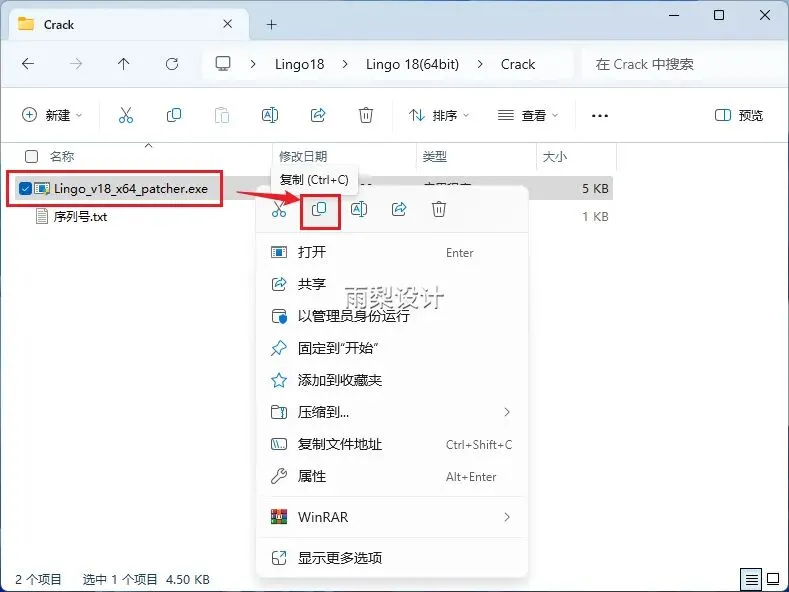This screenshot has width=789, height=592.
Task: Click the toolbar Delete trash icon
Action: pos(366,115)
